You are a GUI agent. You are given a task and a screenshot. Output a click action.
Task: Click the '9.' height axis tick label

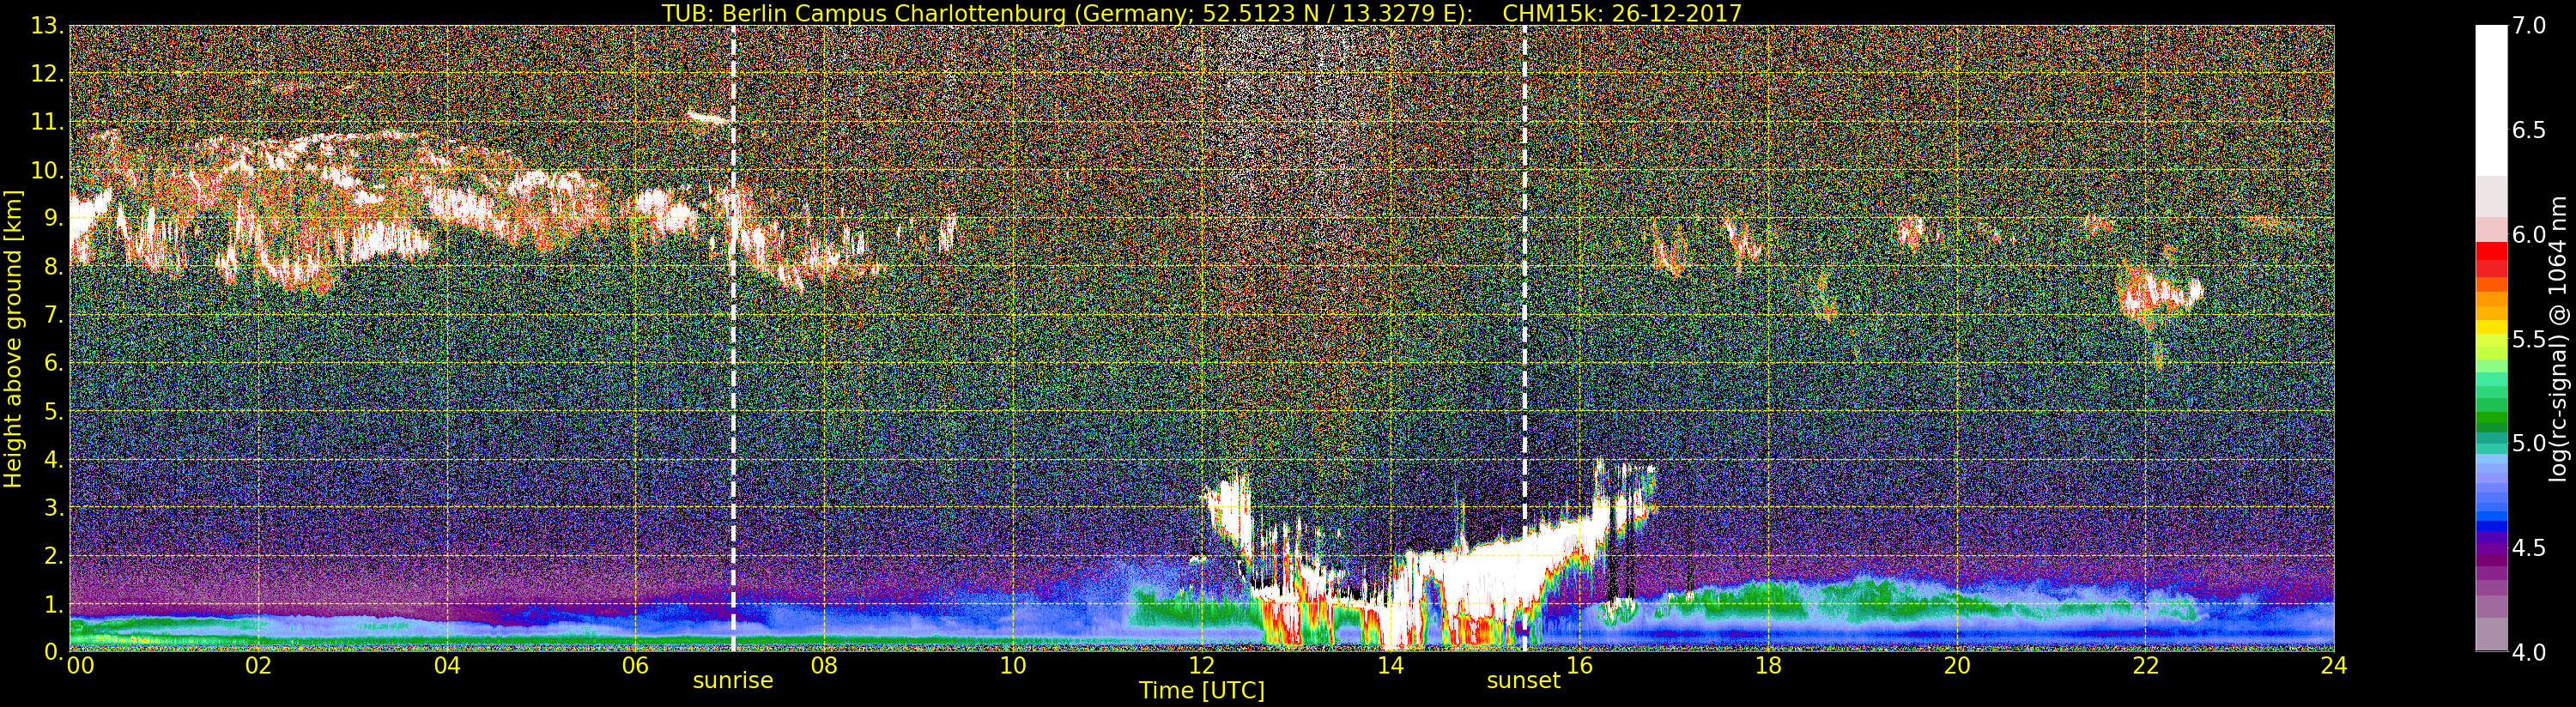[x=53, y=218]
